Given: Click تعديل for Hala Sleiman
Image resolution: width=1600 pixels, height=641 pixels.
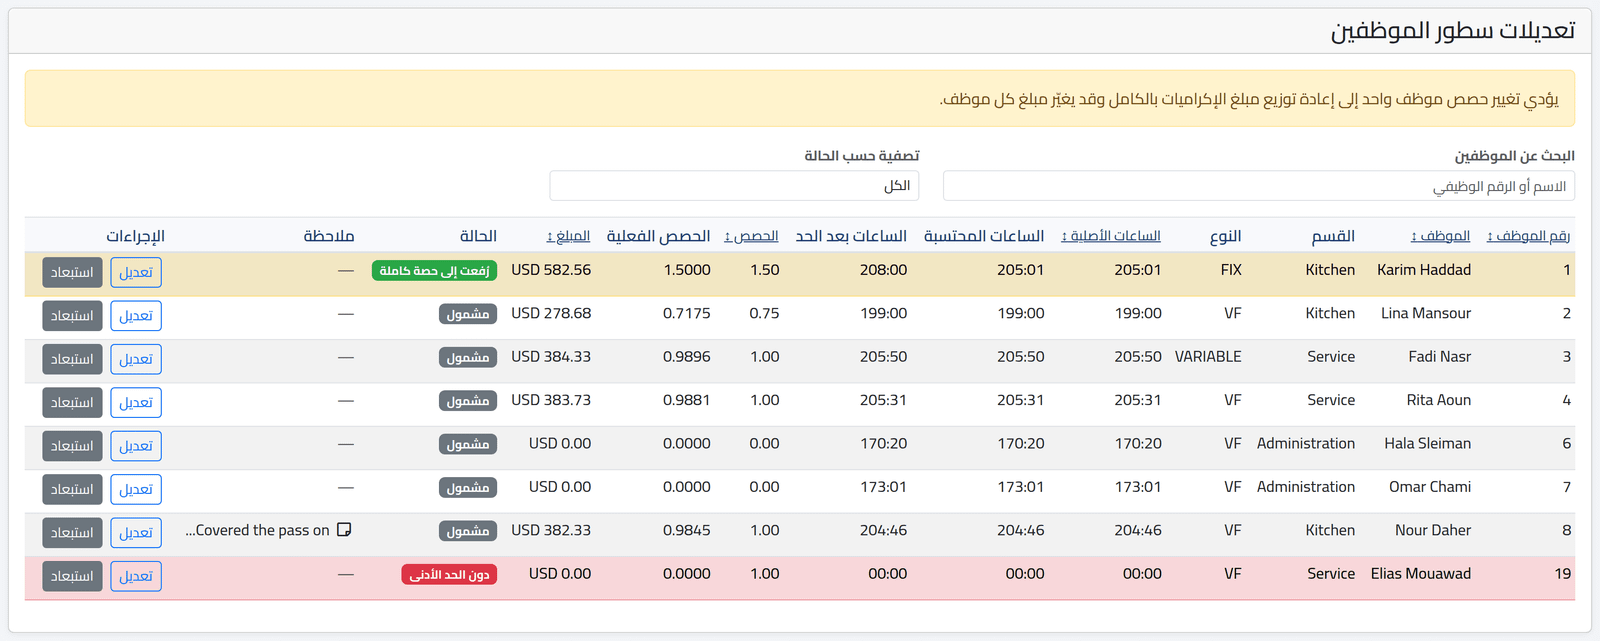Looking at the screenshot, I should coord(136,446).
